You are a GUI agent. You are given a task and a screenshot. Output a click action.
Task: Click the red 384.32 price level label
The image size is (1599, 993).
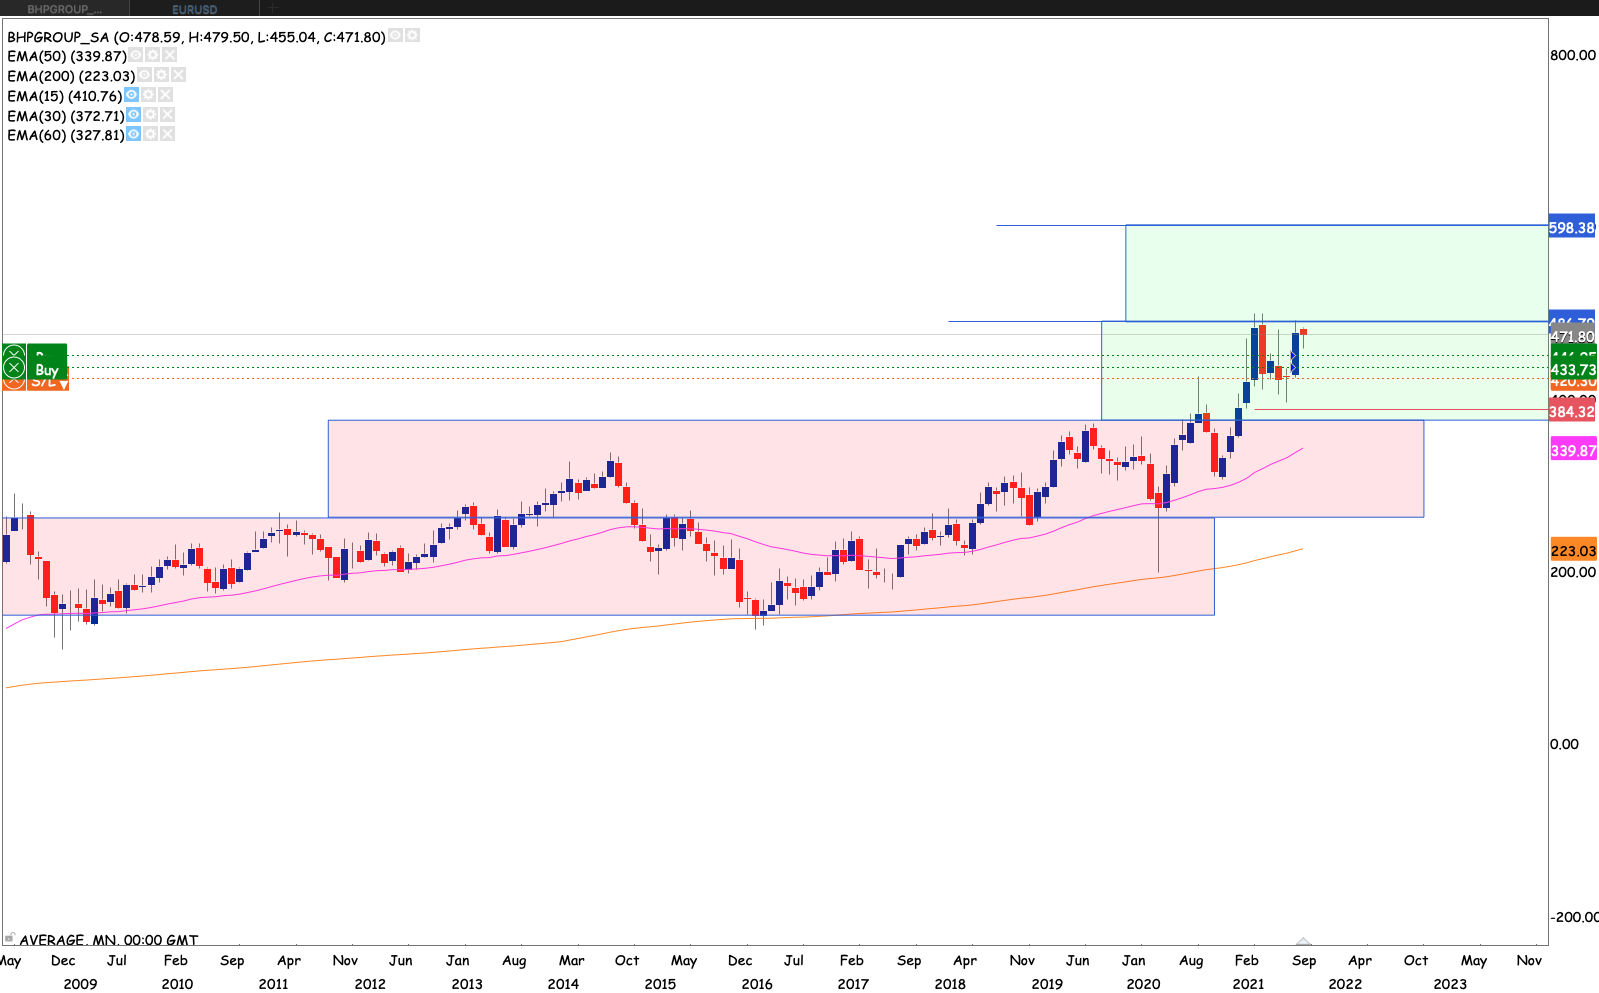pyautogui.click(x=1572, y=412)
